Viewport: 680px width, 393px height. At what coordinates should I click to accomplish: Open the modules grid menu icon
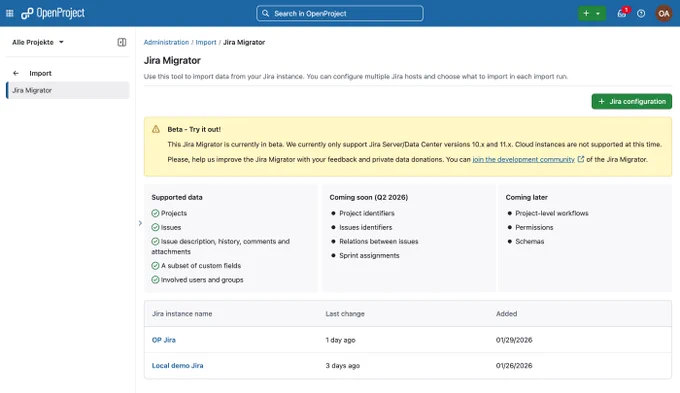pos(10,13)
